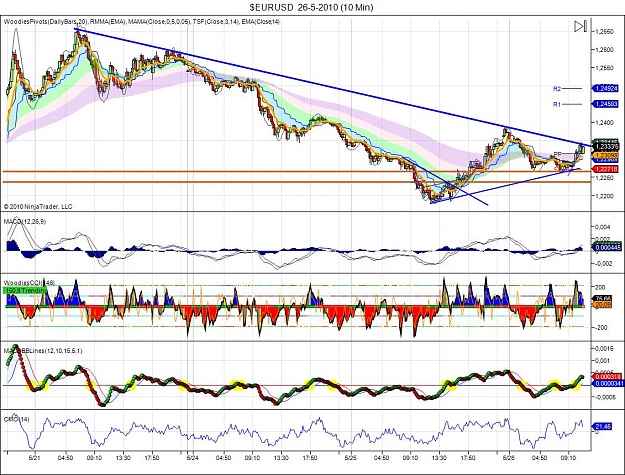Click the 200 level on CCI axis
Screen dimensions: 625x475
(x=600, y=287)
